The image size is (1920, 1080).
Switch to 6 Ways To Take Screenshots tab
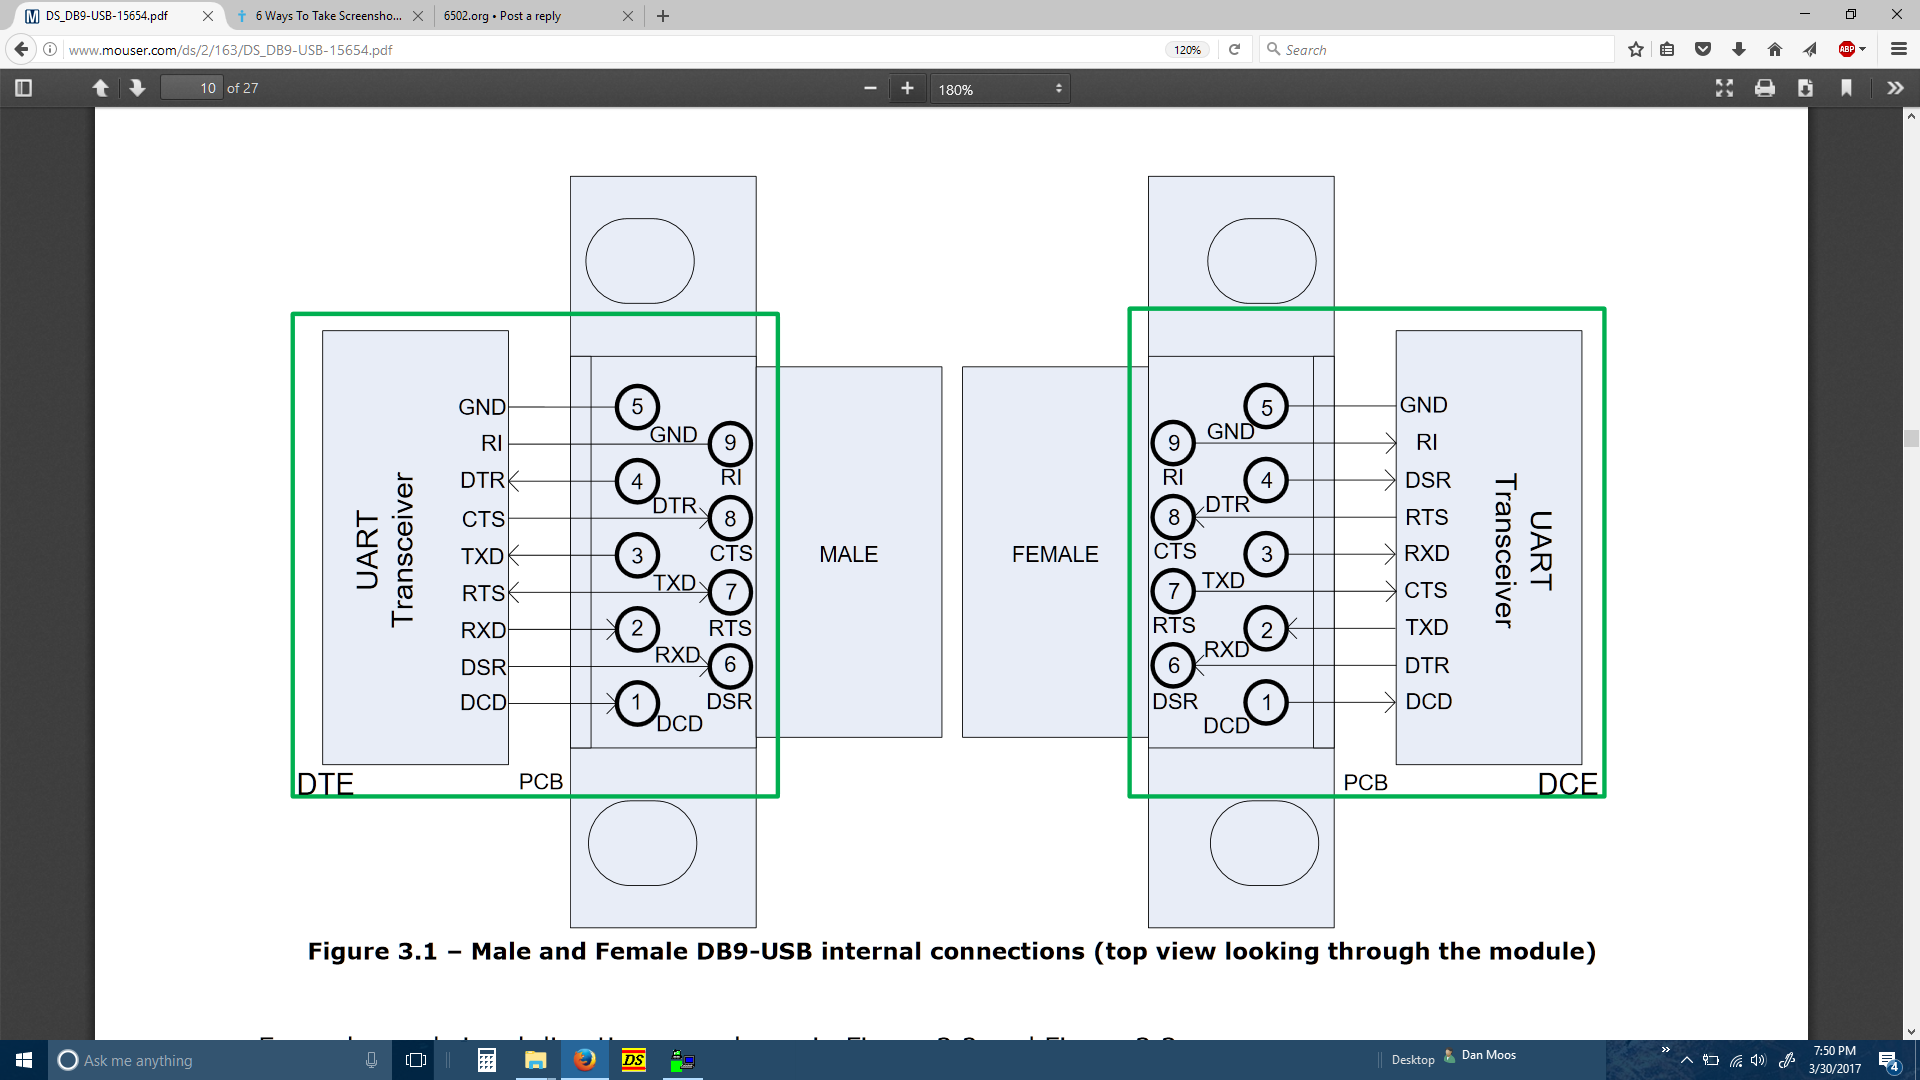click(327, 16)
